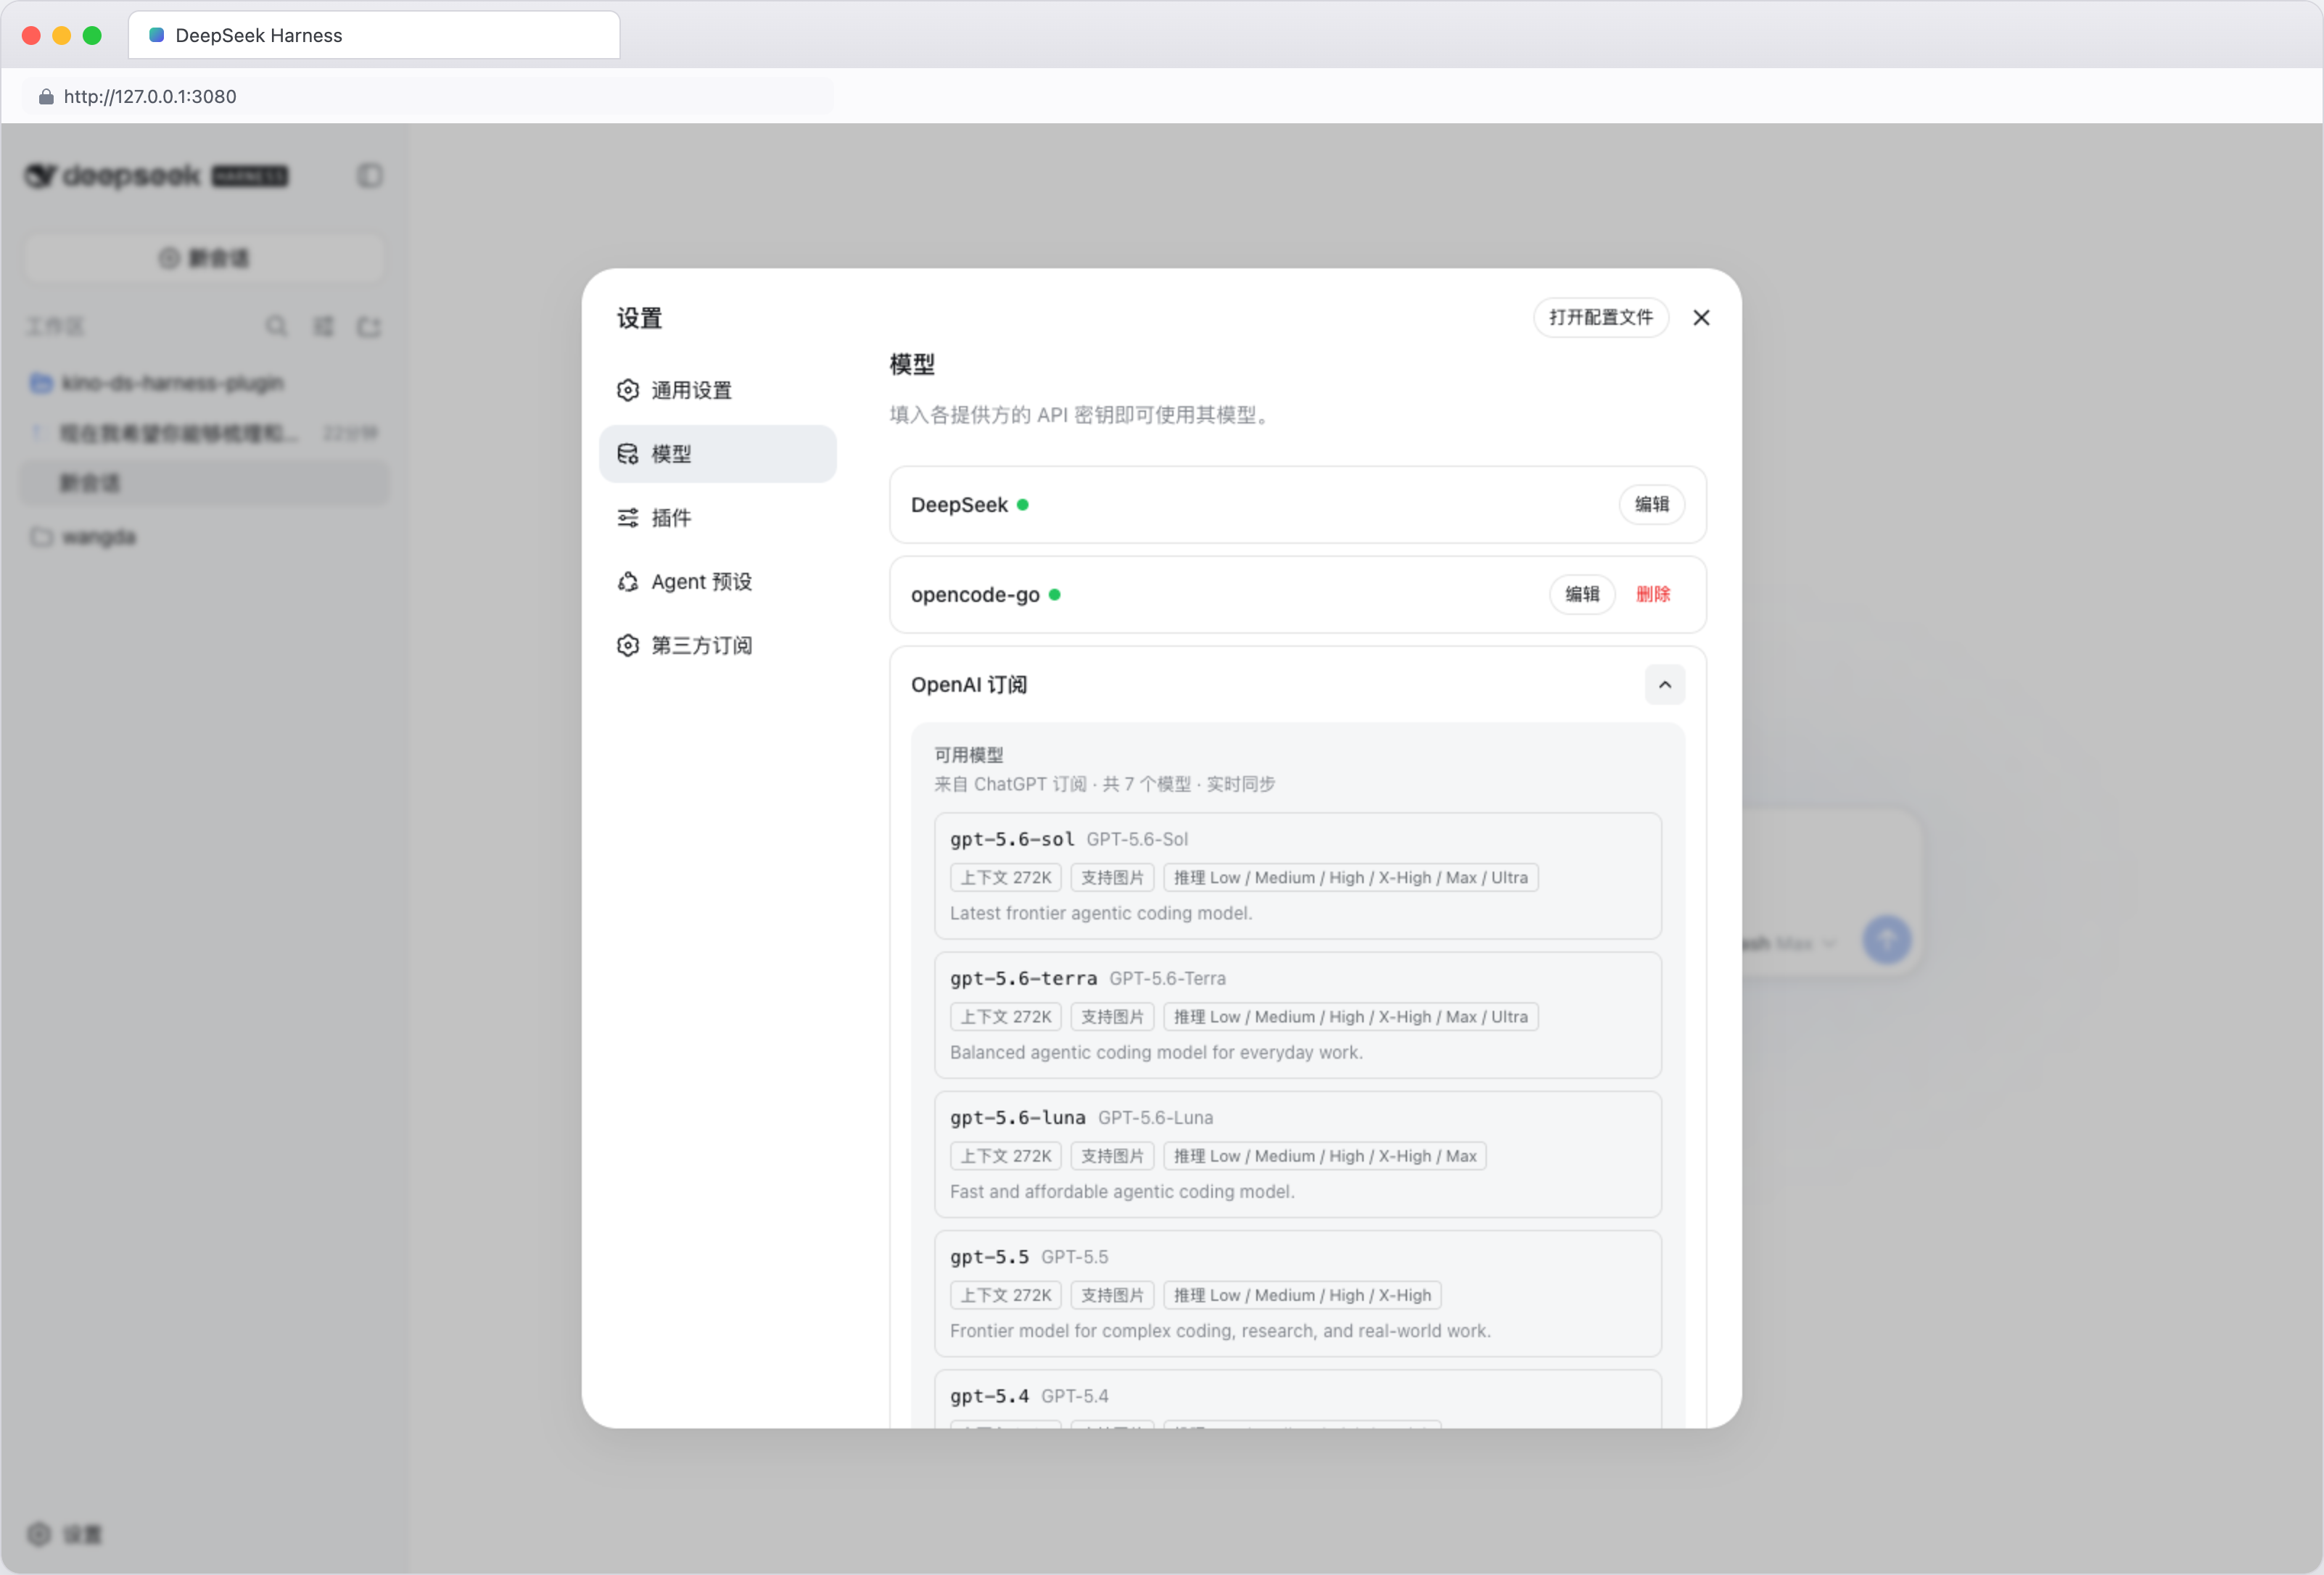Screen dimensions: 2324x1575
Task: Click the deepseek logo in sidebar
Action: click(x=156, y=176)
